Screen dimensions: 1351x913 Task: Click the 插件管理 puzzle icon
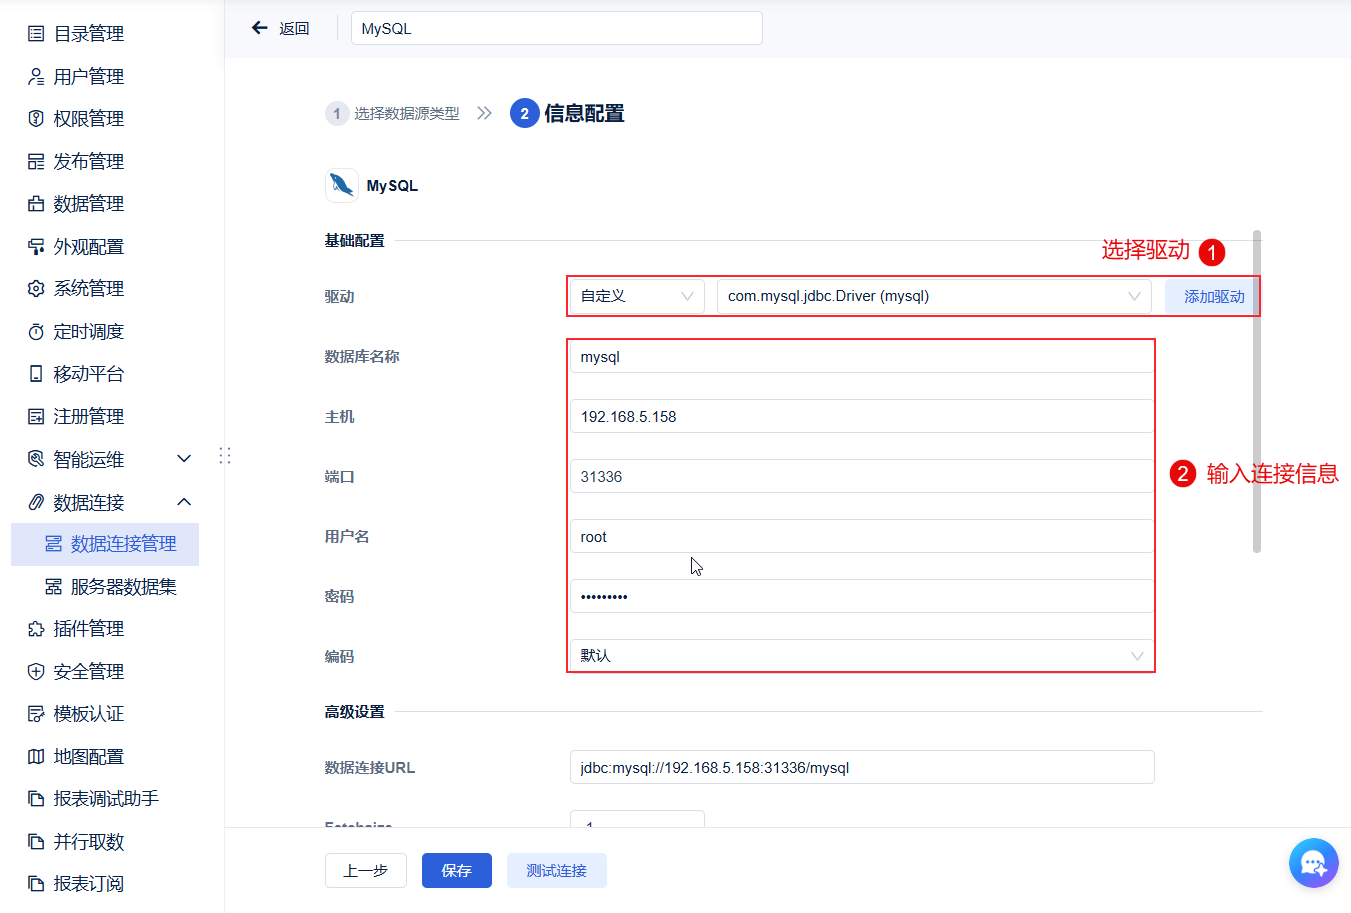click(36, 629)
